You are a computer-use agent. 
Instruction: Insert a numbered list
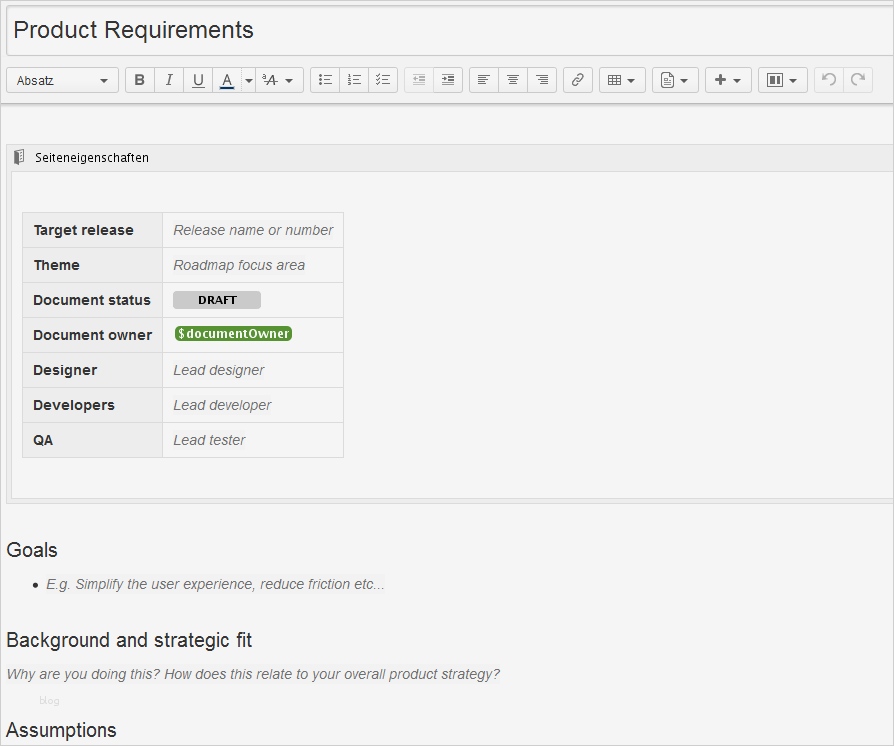[x=354, y=80]
